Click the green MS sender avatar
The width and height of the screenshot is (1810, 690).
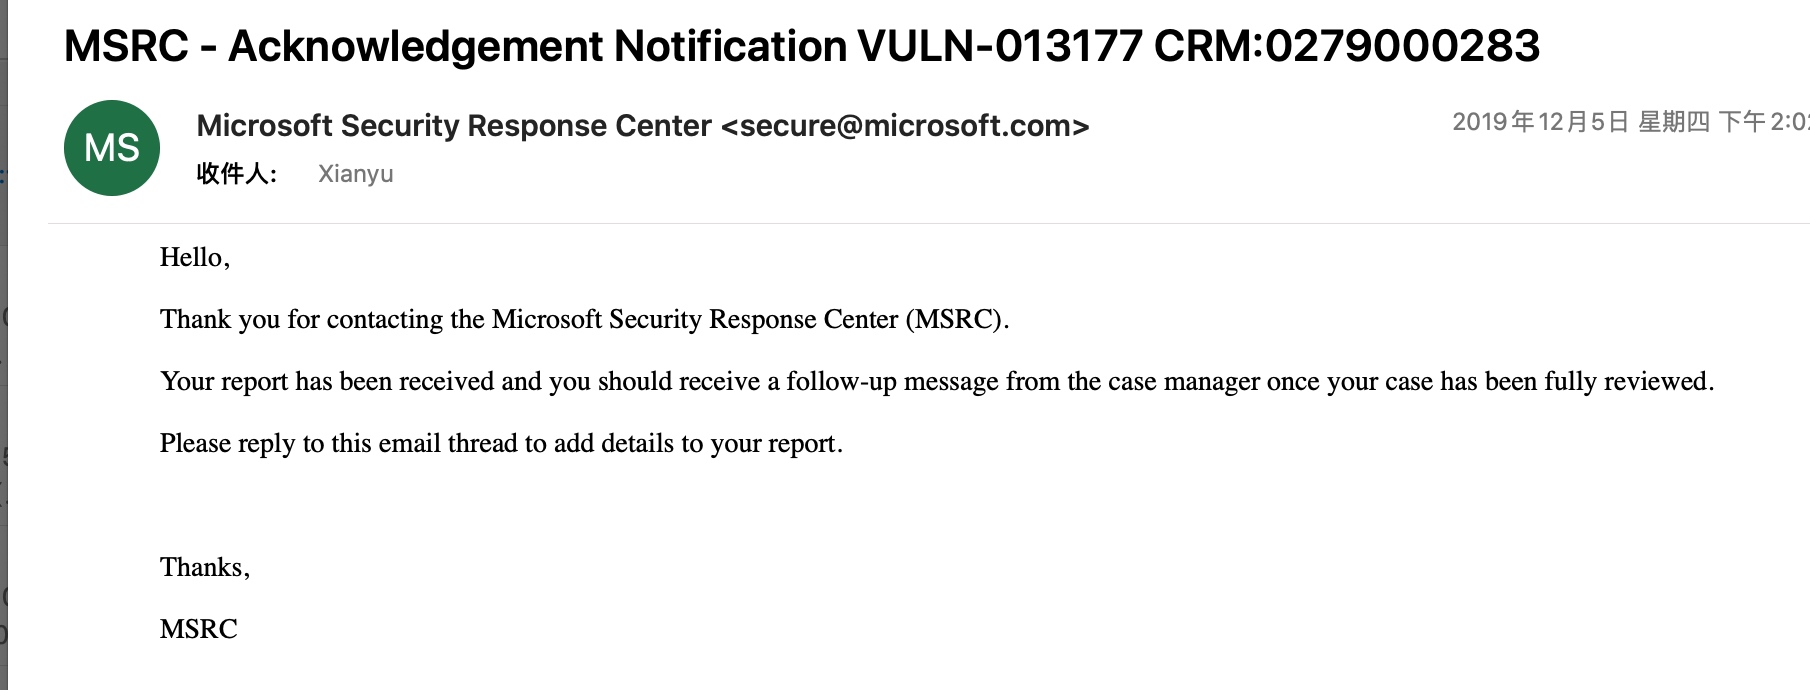click(112, 148)
